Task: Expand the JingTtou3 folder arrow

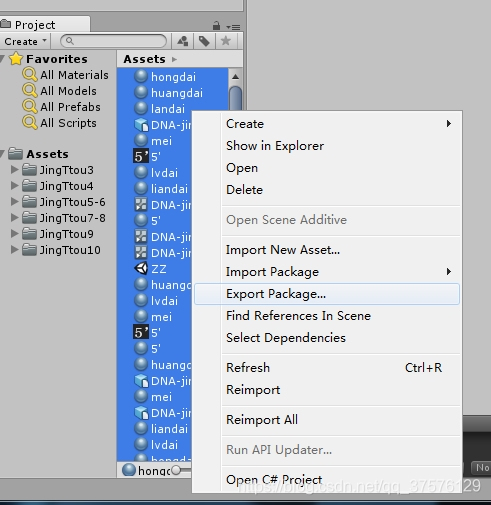Action: (x=14, y=170)
